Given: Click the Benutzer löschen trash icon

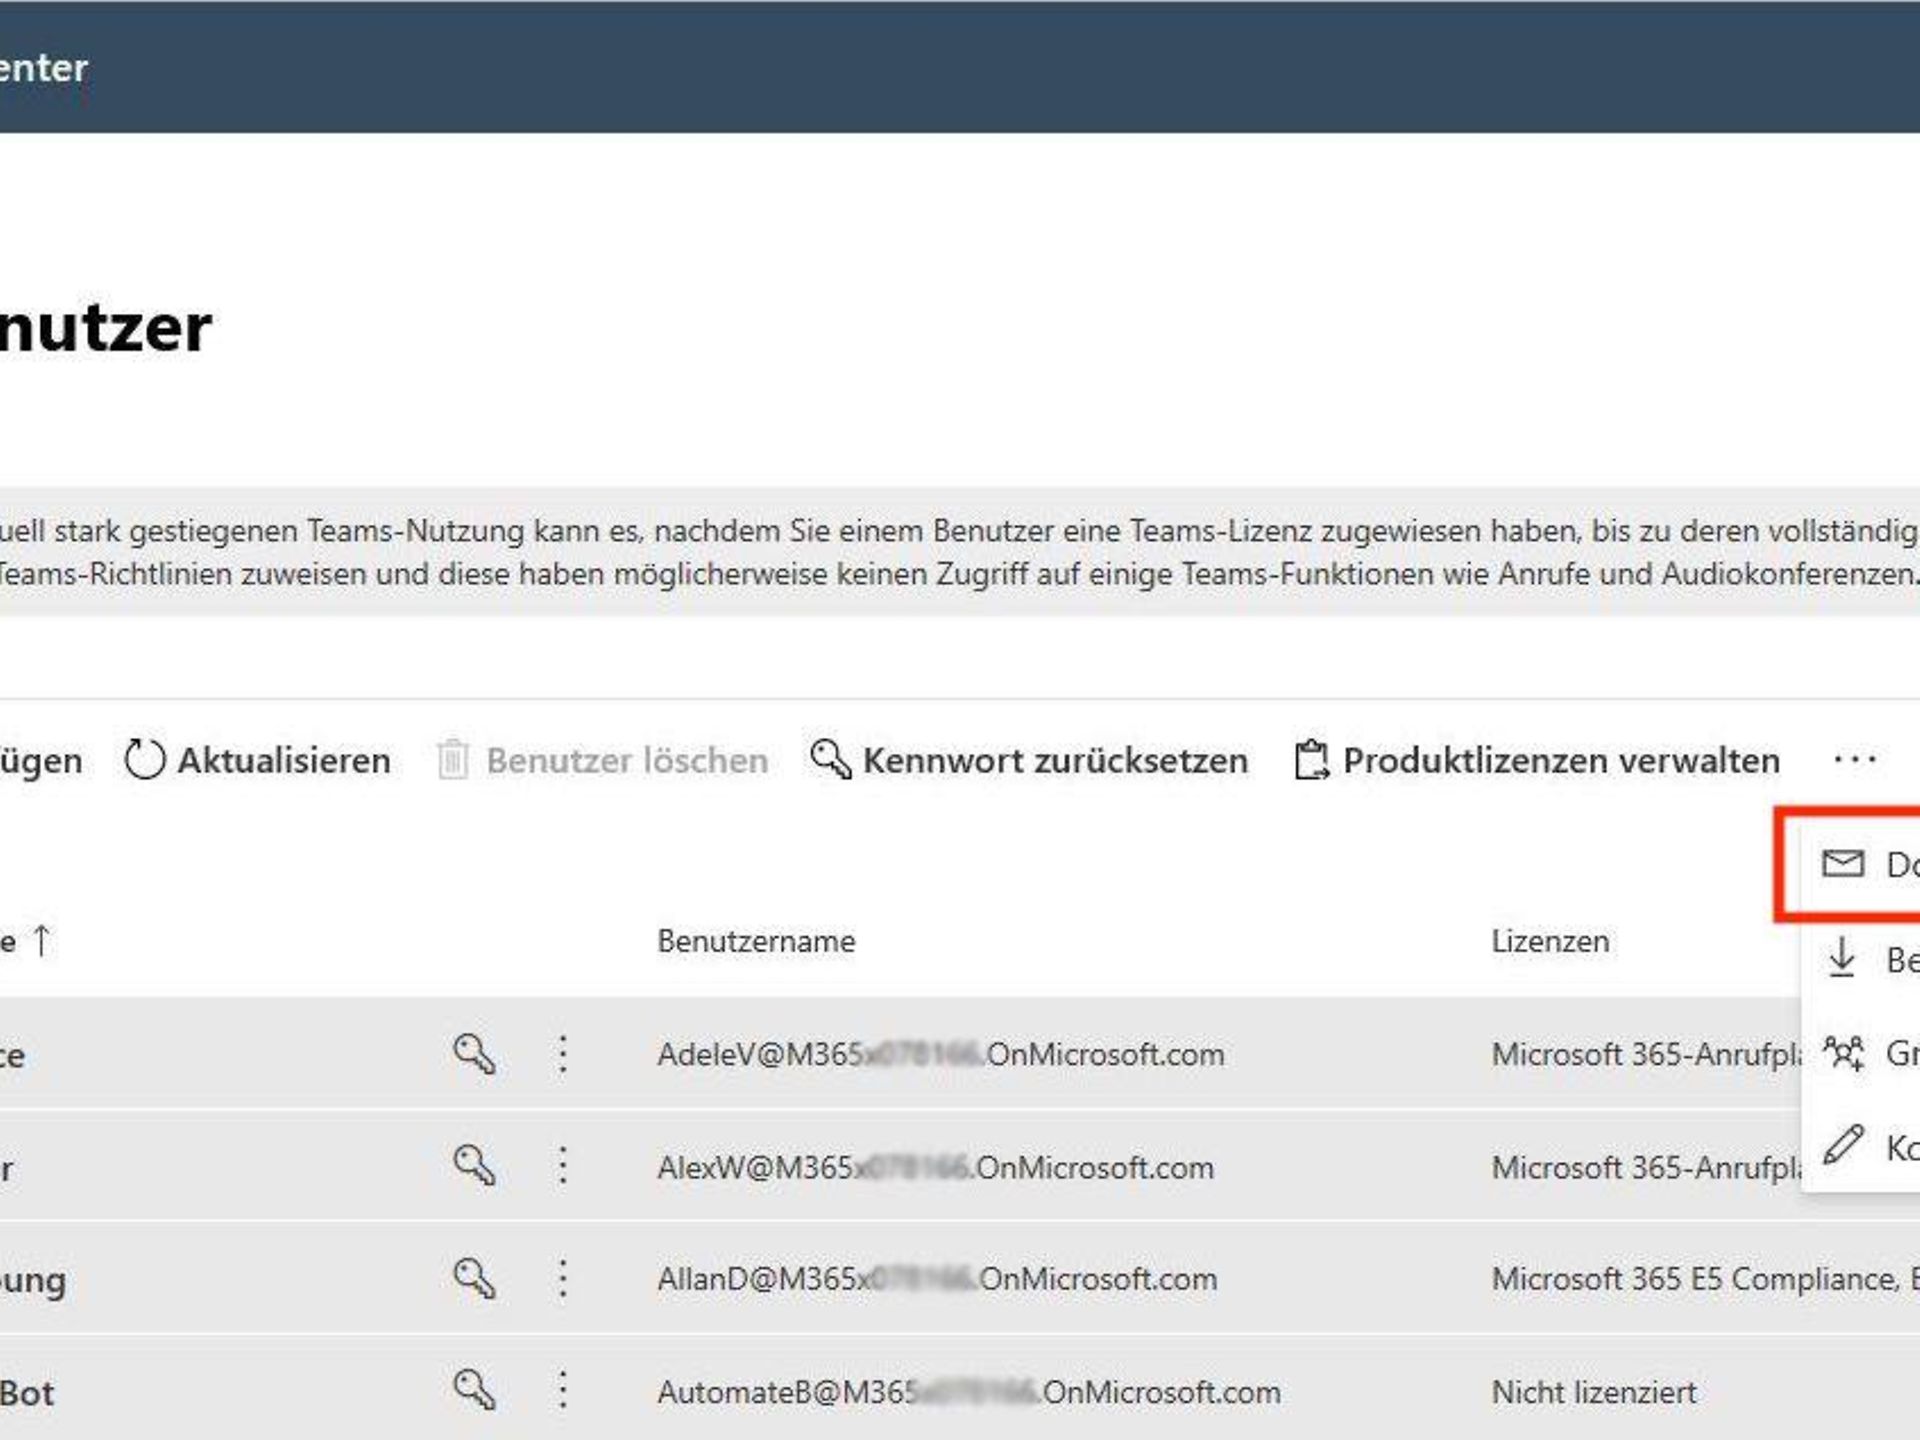Looking at the screenshot, I should [453, 760].
